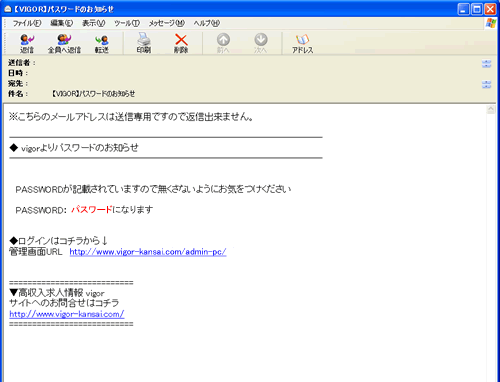Viewport: 500px width, 382px height.
Task: Open the admin-pc login URL link
Action: click(148, 252)
